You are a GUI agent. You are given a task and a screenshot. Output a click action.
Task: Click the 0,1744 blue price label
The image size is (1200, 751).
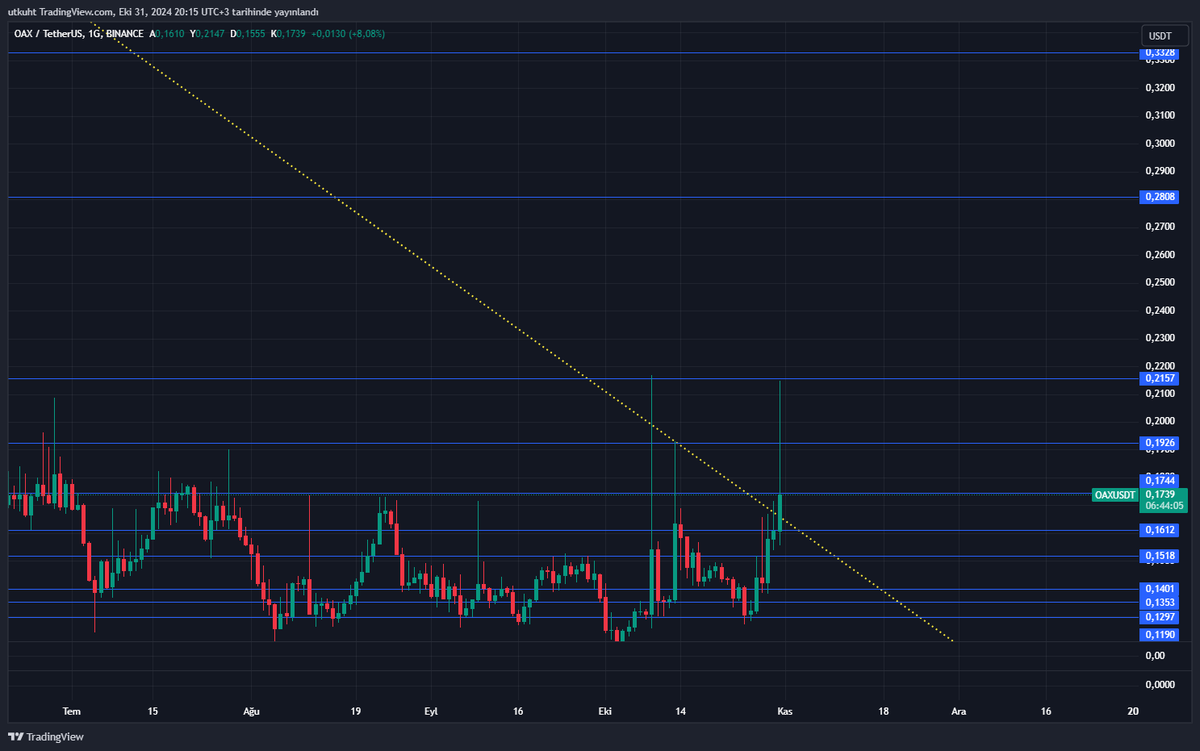tap(1160, 481)
